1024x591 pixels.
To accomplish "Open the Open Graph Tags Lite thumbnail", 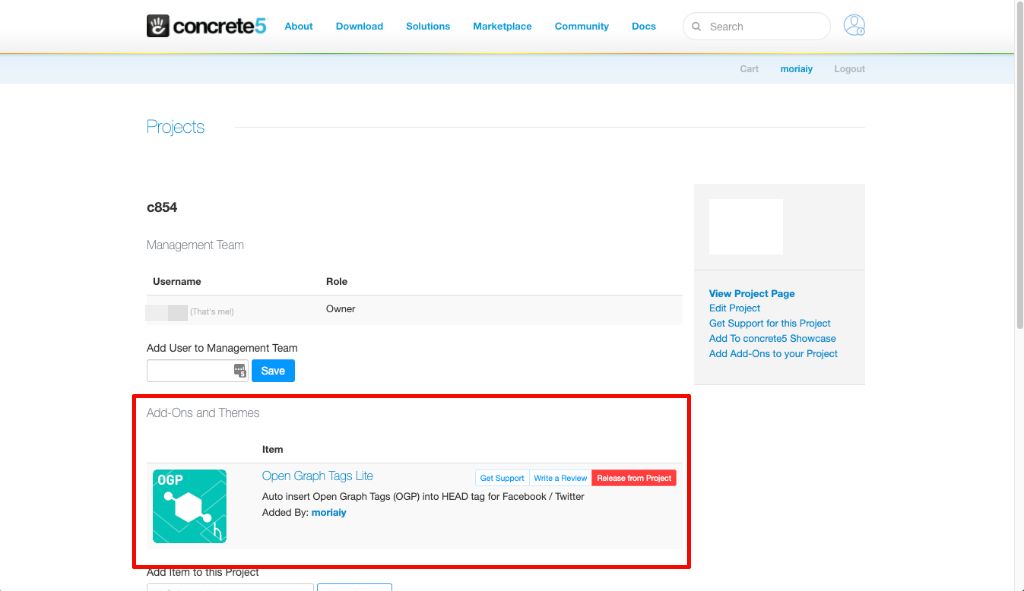I will pos(190,506).
